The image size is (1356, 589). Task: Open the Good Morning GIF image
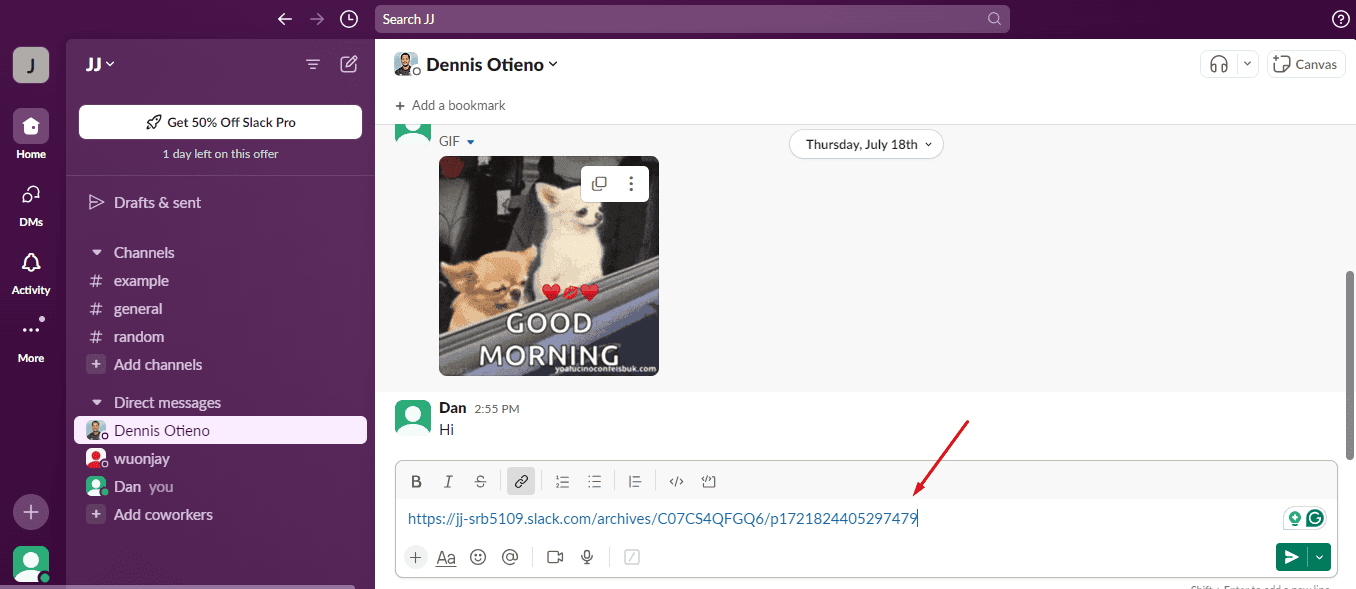pos(549,266)
